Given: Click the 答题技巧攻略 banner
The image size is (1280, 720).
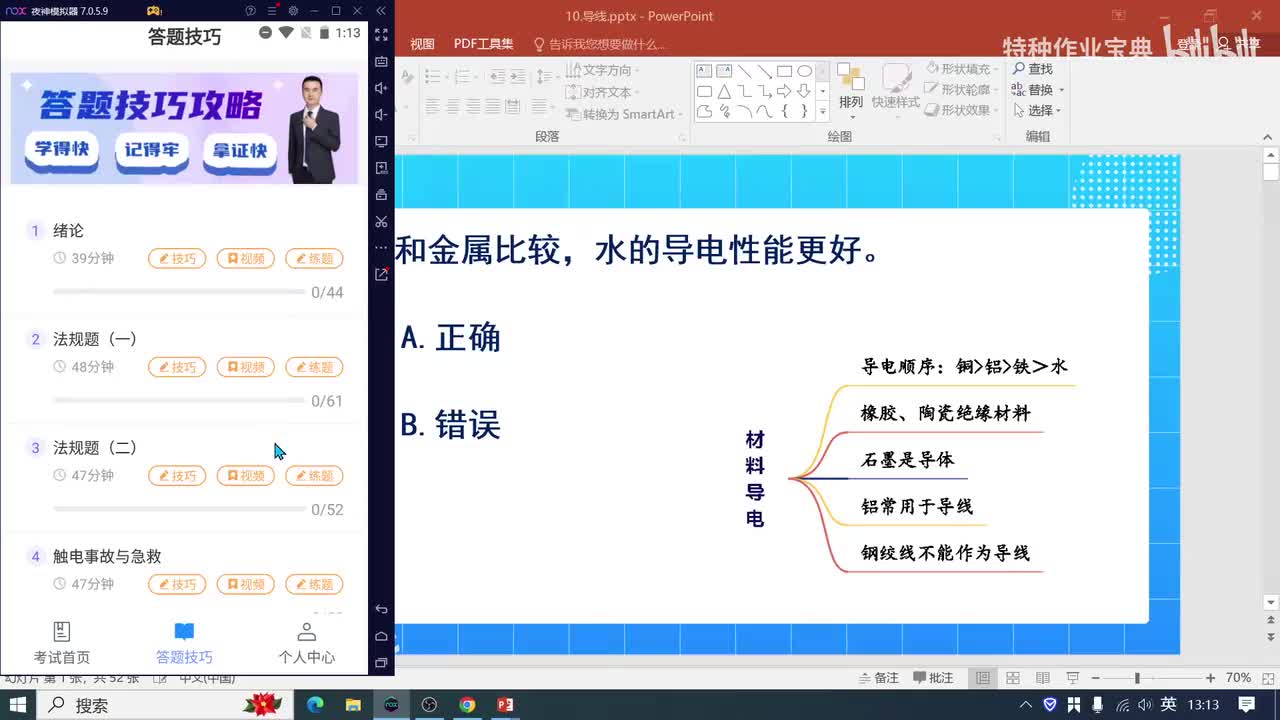Looking at the screenshot, I should [x=184, y=128].
